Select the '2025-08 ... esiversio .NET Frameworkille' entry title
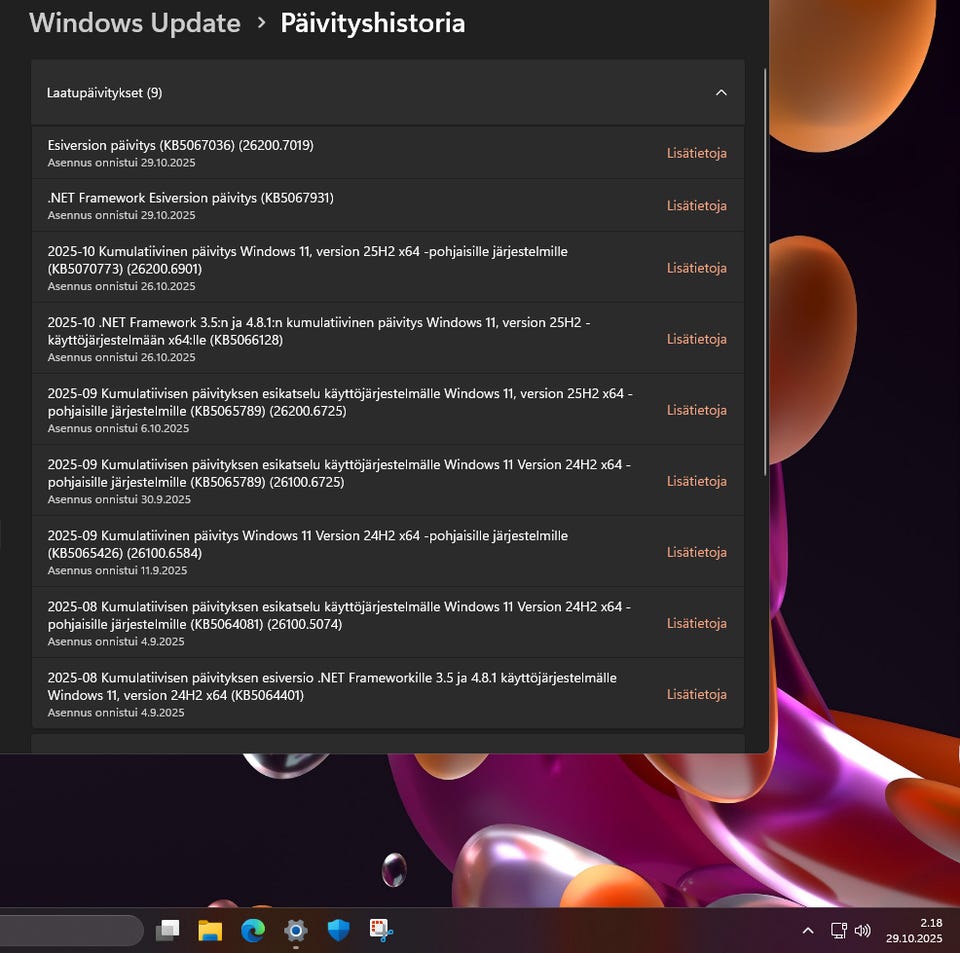 click(332, 686)
